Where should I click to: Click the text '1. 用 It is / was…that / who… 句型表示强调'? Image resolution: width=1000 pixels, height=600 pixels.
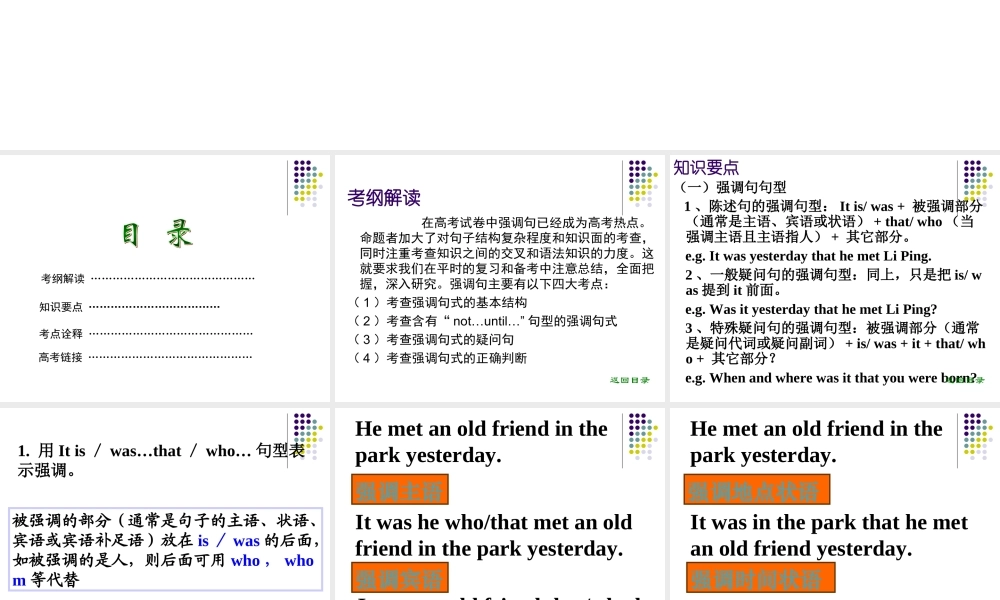click(x=161, y=460)
